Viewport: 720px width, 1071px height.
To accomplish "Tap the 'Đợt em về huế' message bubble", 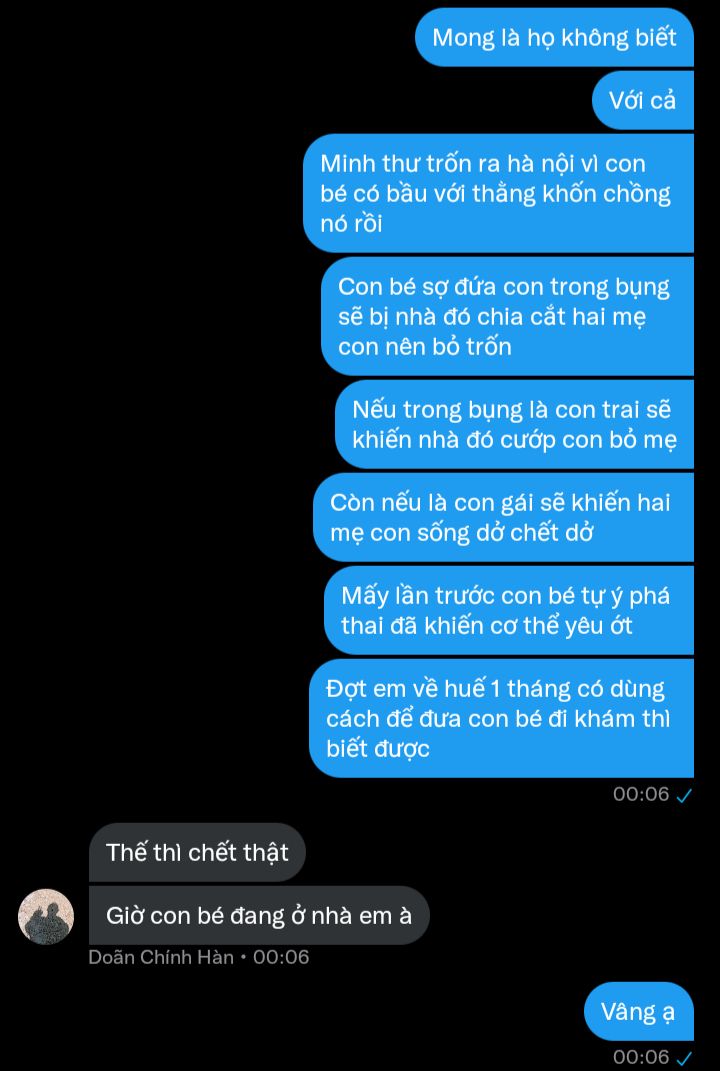I will (x=501, y=718).
